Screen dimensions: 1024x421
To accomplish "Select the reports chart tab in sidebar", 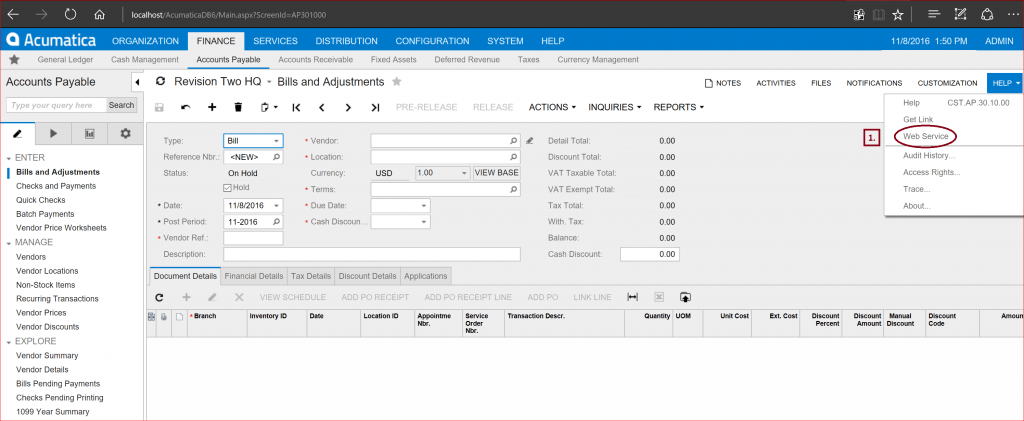I will pyautogui.click(x=89, y=133).
